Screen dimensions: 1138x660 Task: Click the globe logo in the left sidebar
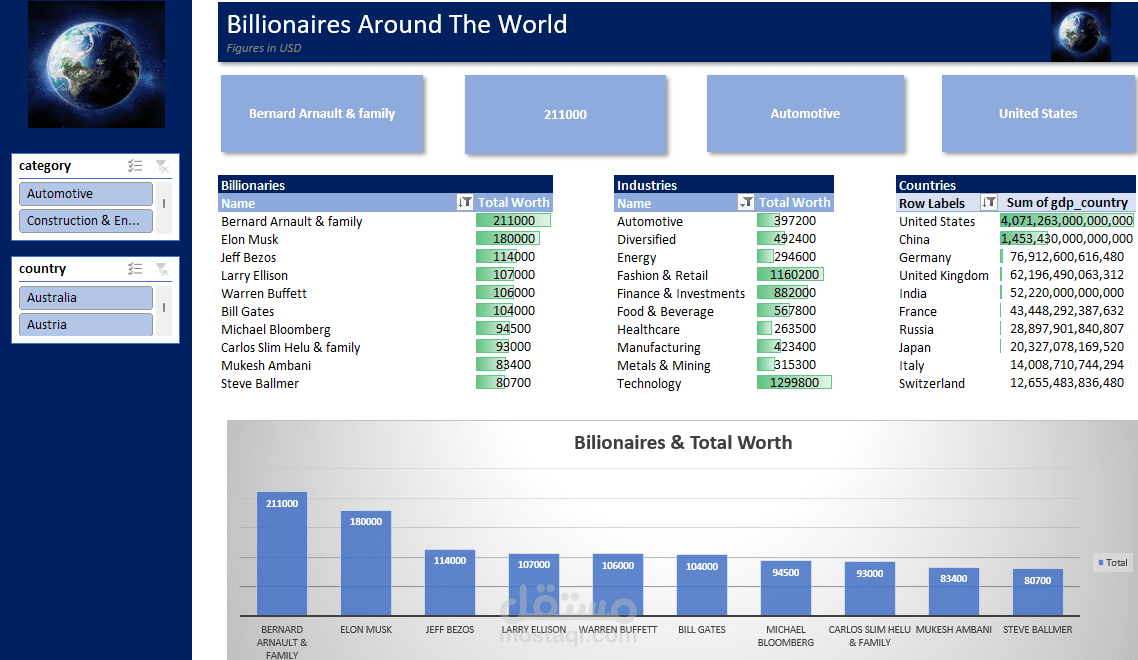[96, 64]
